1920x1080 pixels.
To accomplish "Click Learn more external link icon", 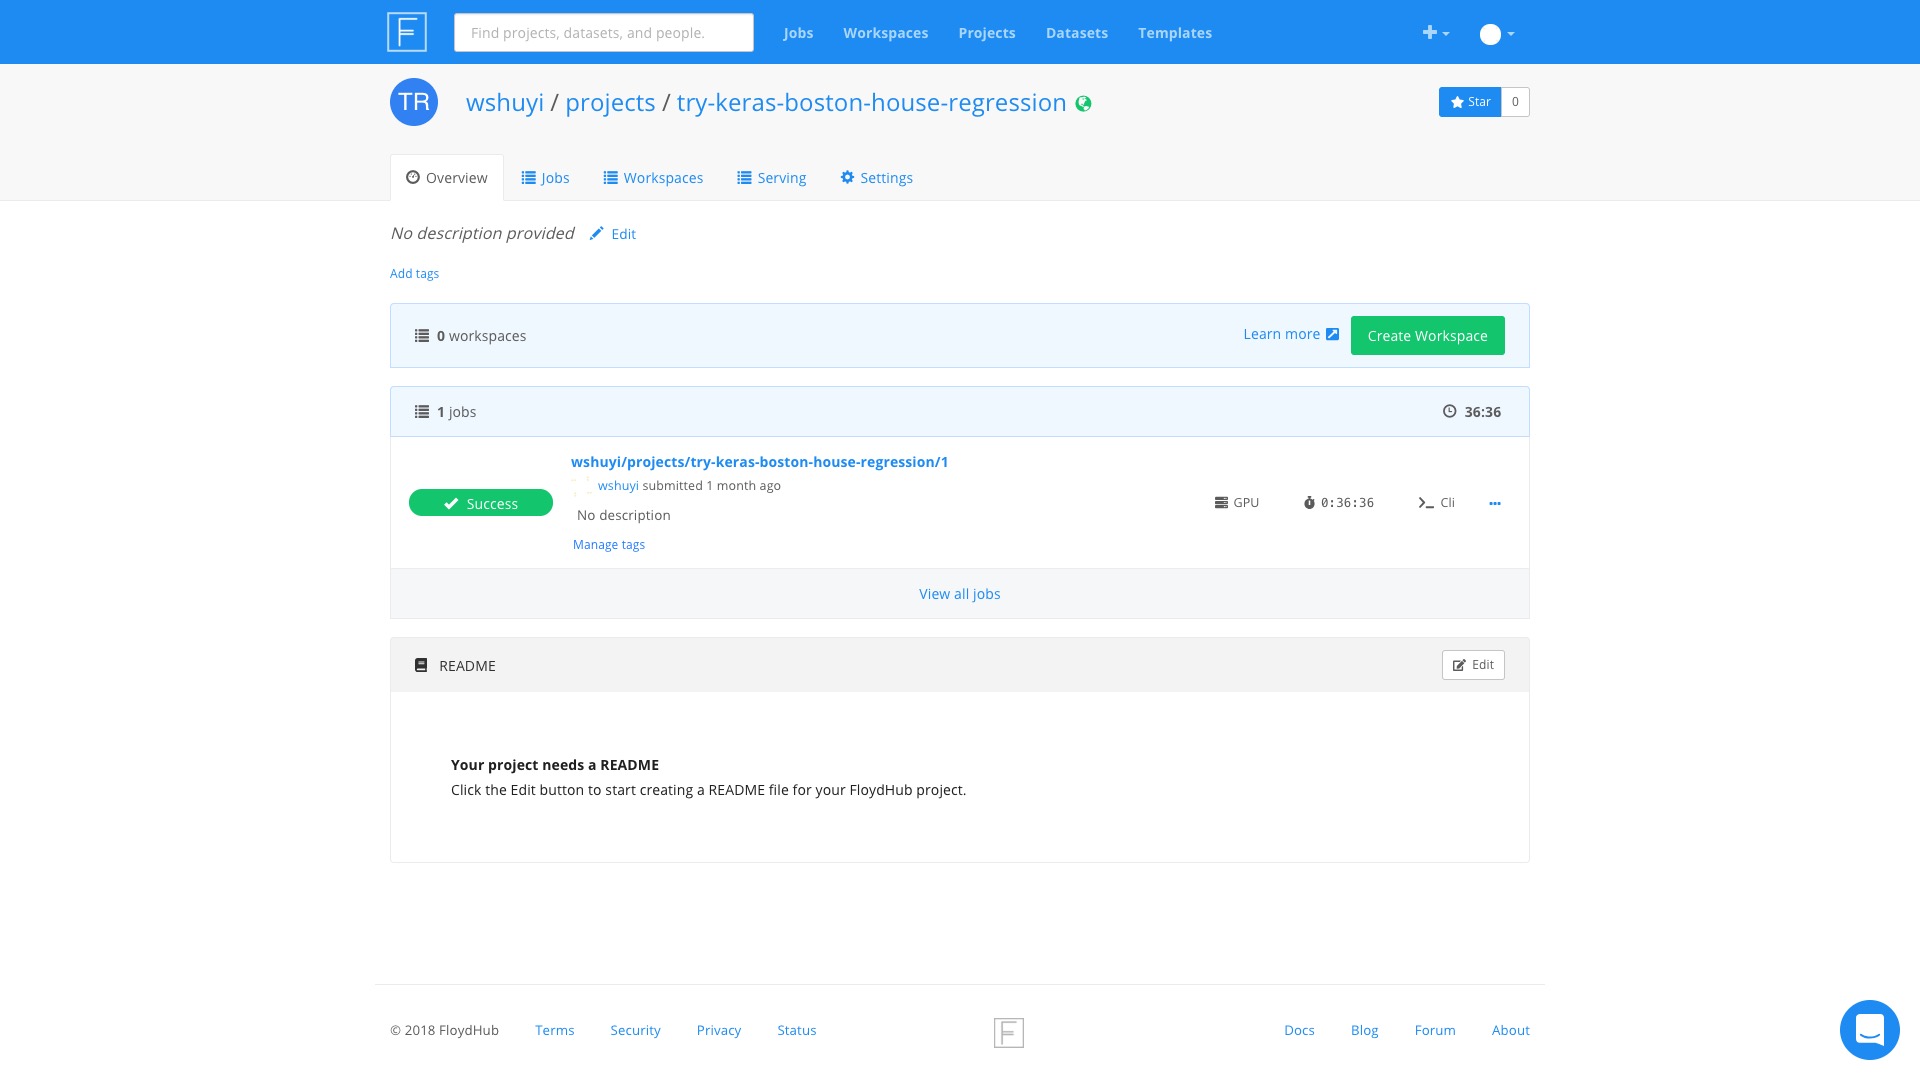I will 1332,334.
